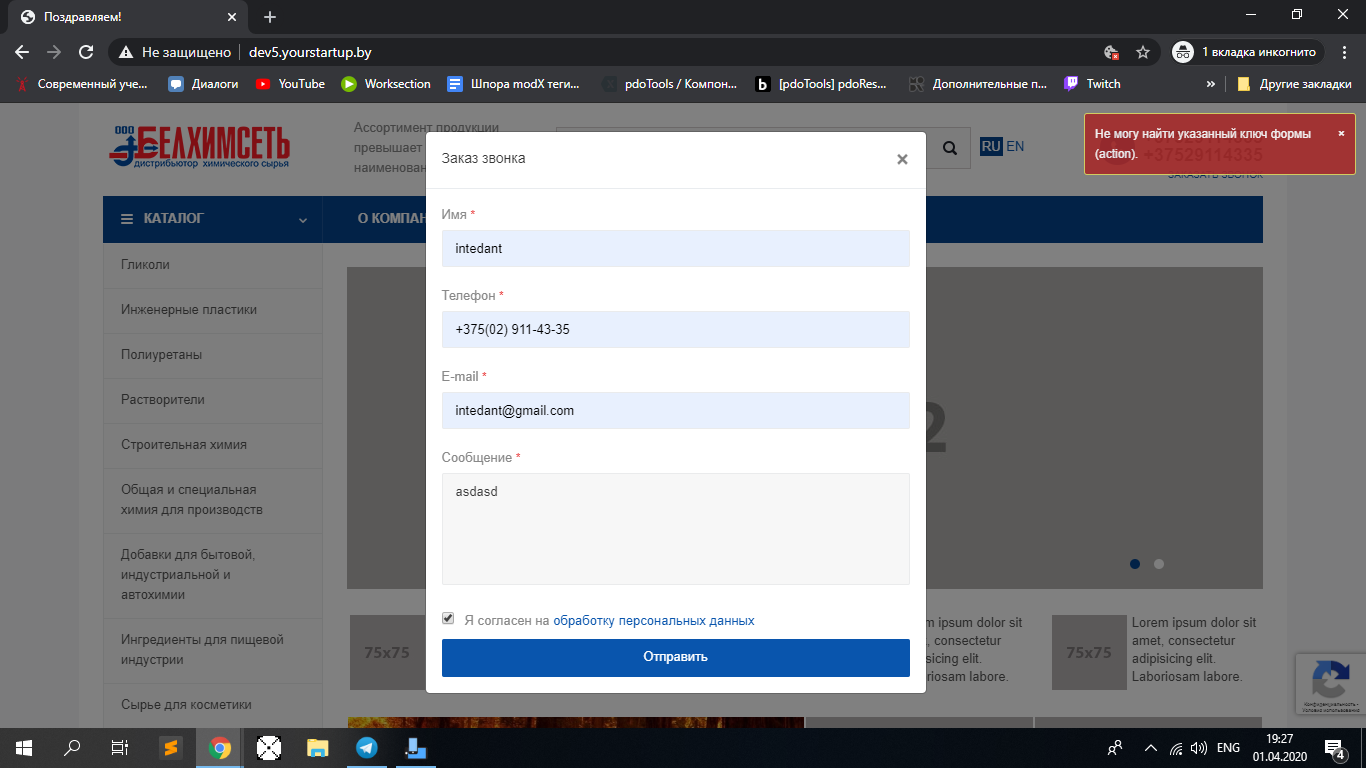Image resolution: width=1366 pixels, height=768 pixels.
Task: Uncheck the personal data consent checkbox
Action: pyautogui.click(x=448, y=619)
